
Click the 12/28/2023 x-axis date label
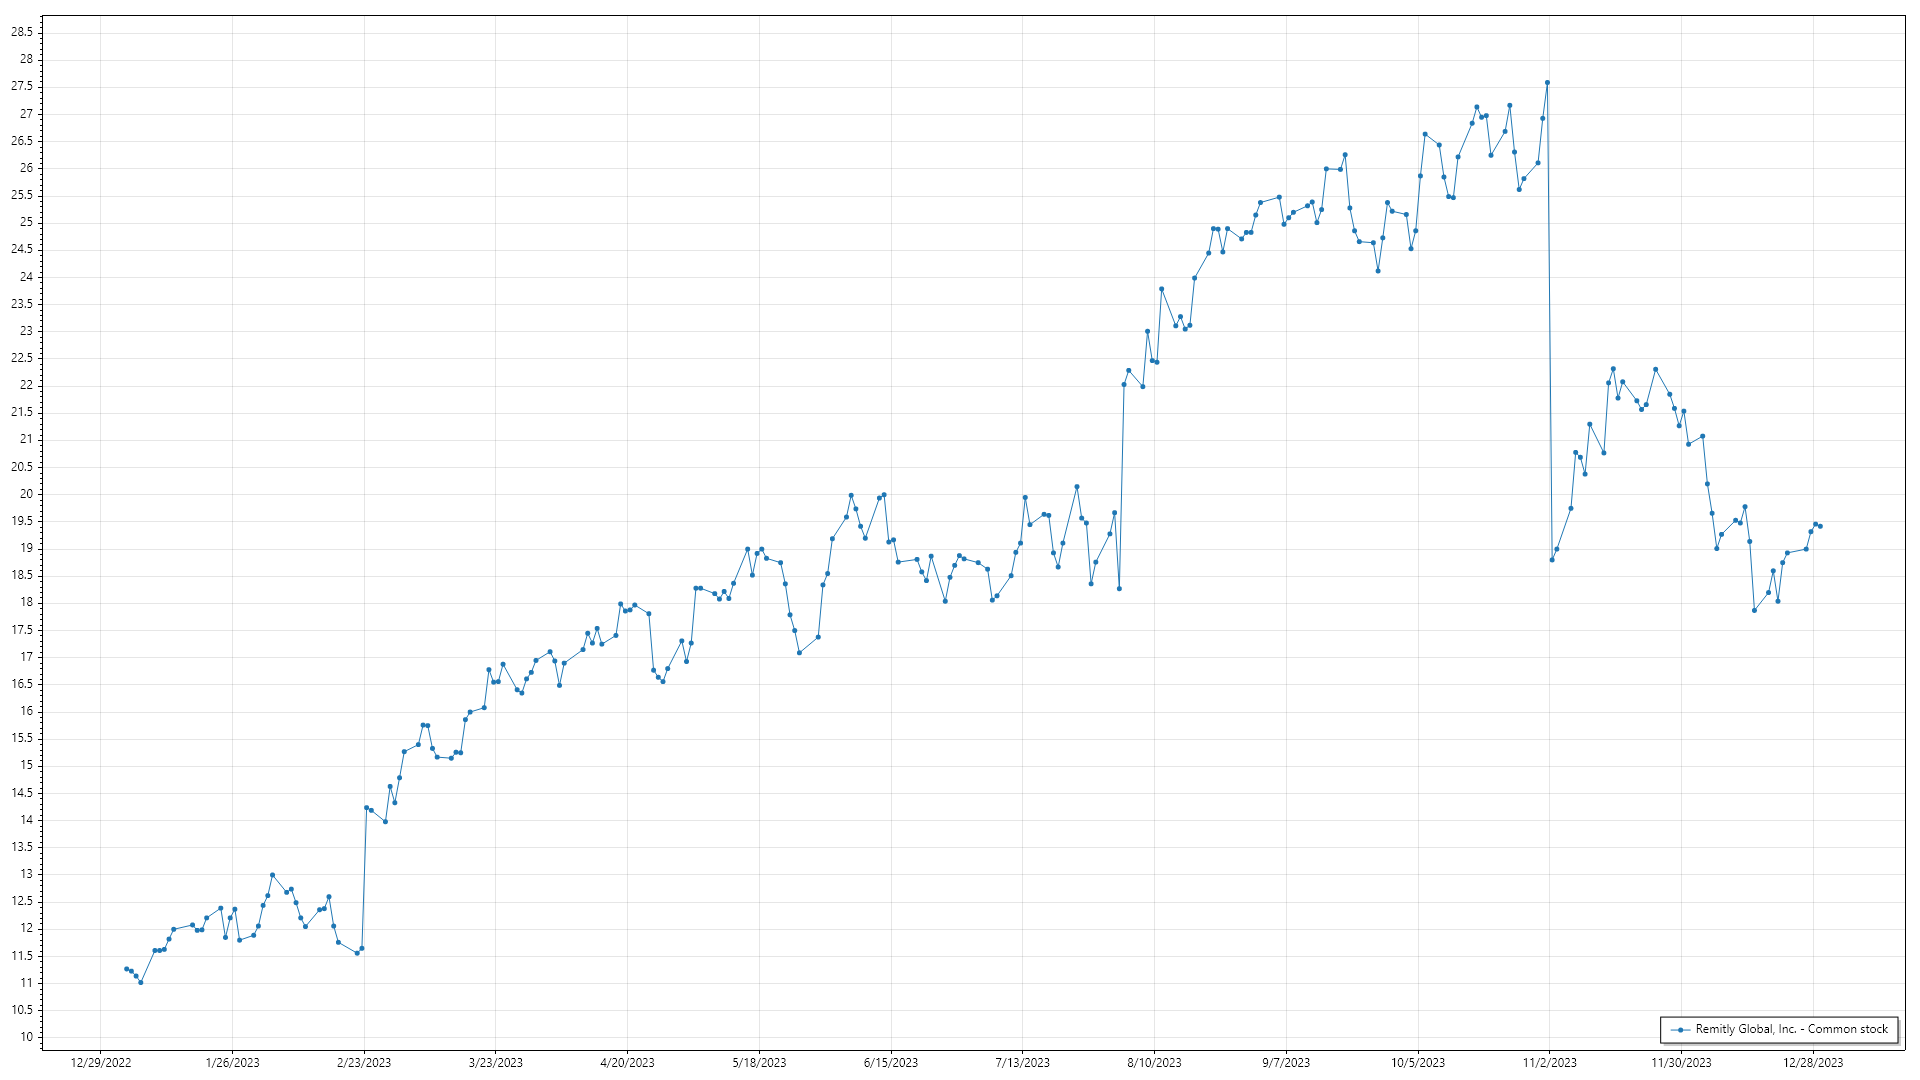click(1813, 1063)
